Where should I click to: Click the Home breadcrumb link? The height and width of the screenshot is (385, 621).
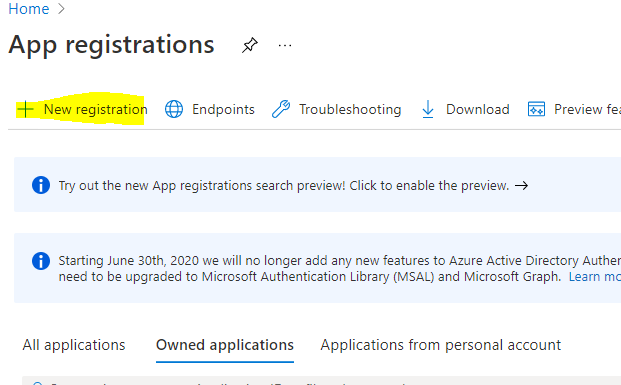click(29, 8)
